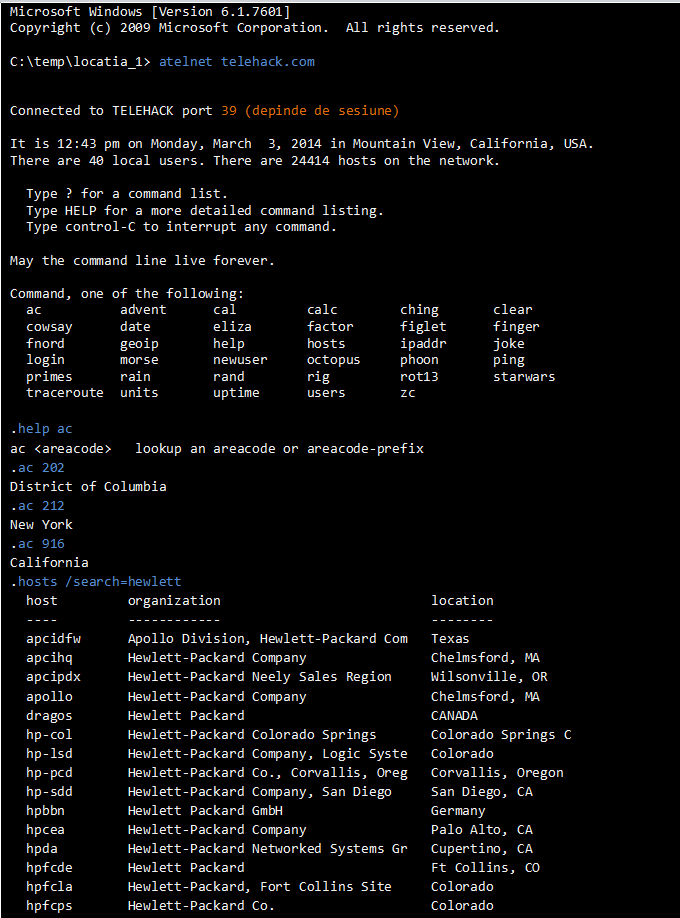Select the '.ac 916' command line
This screenshot has height=918, width=680.
(37, 544)
